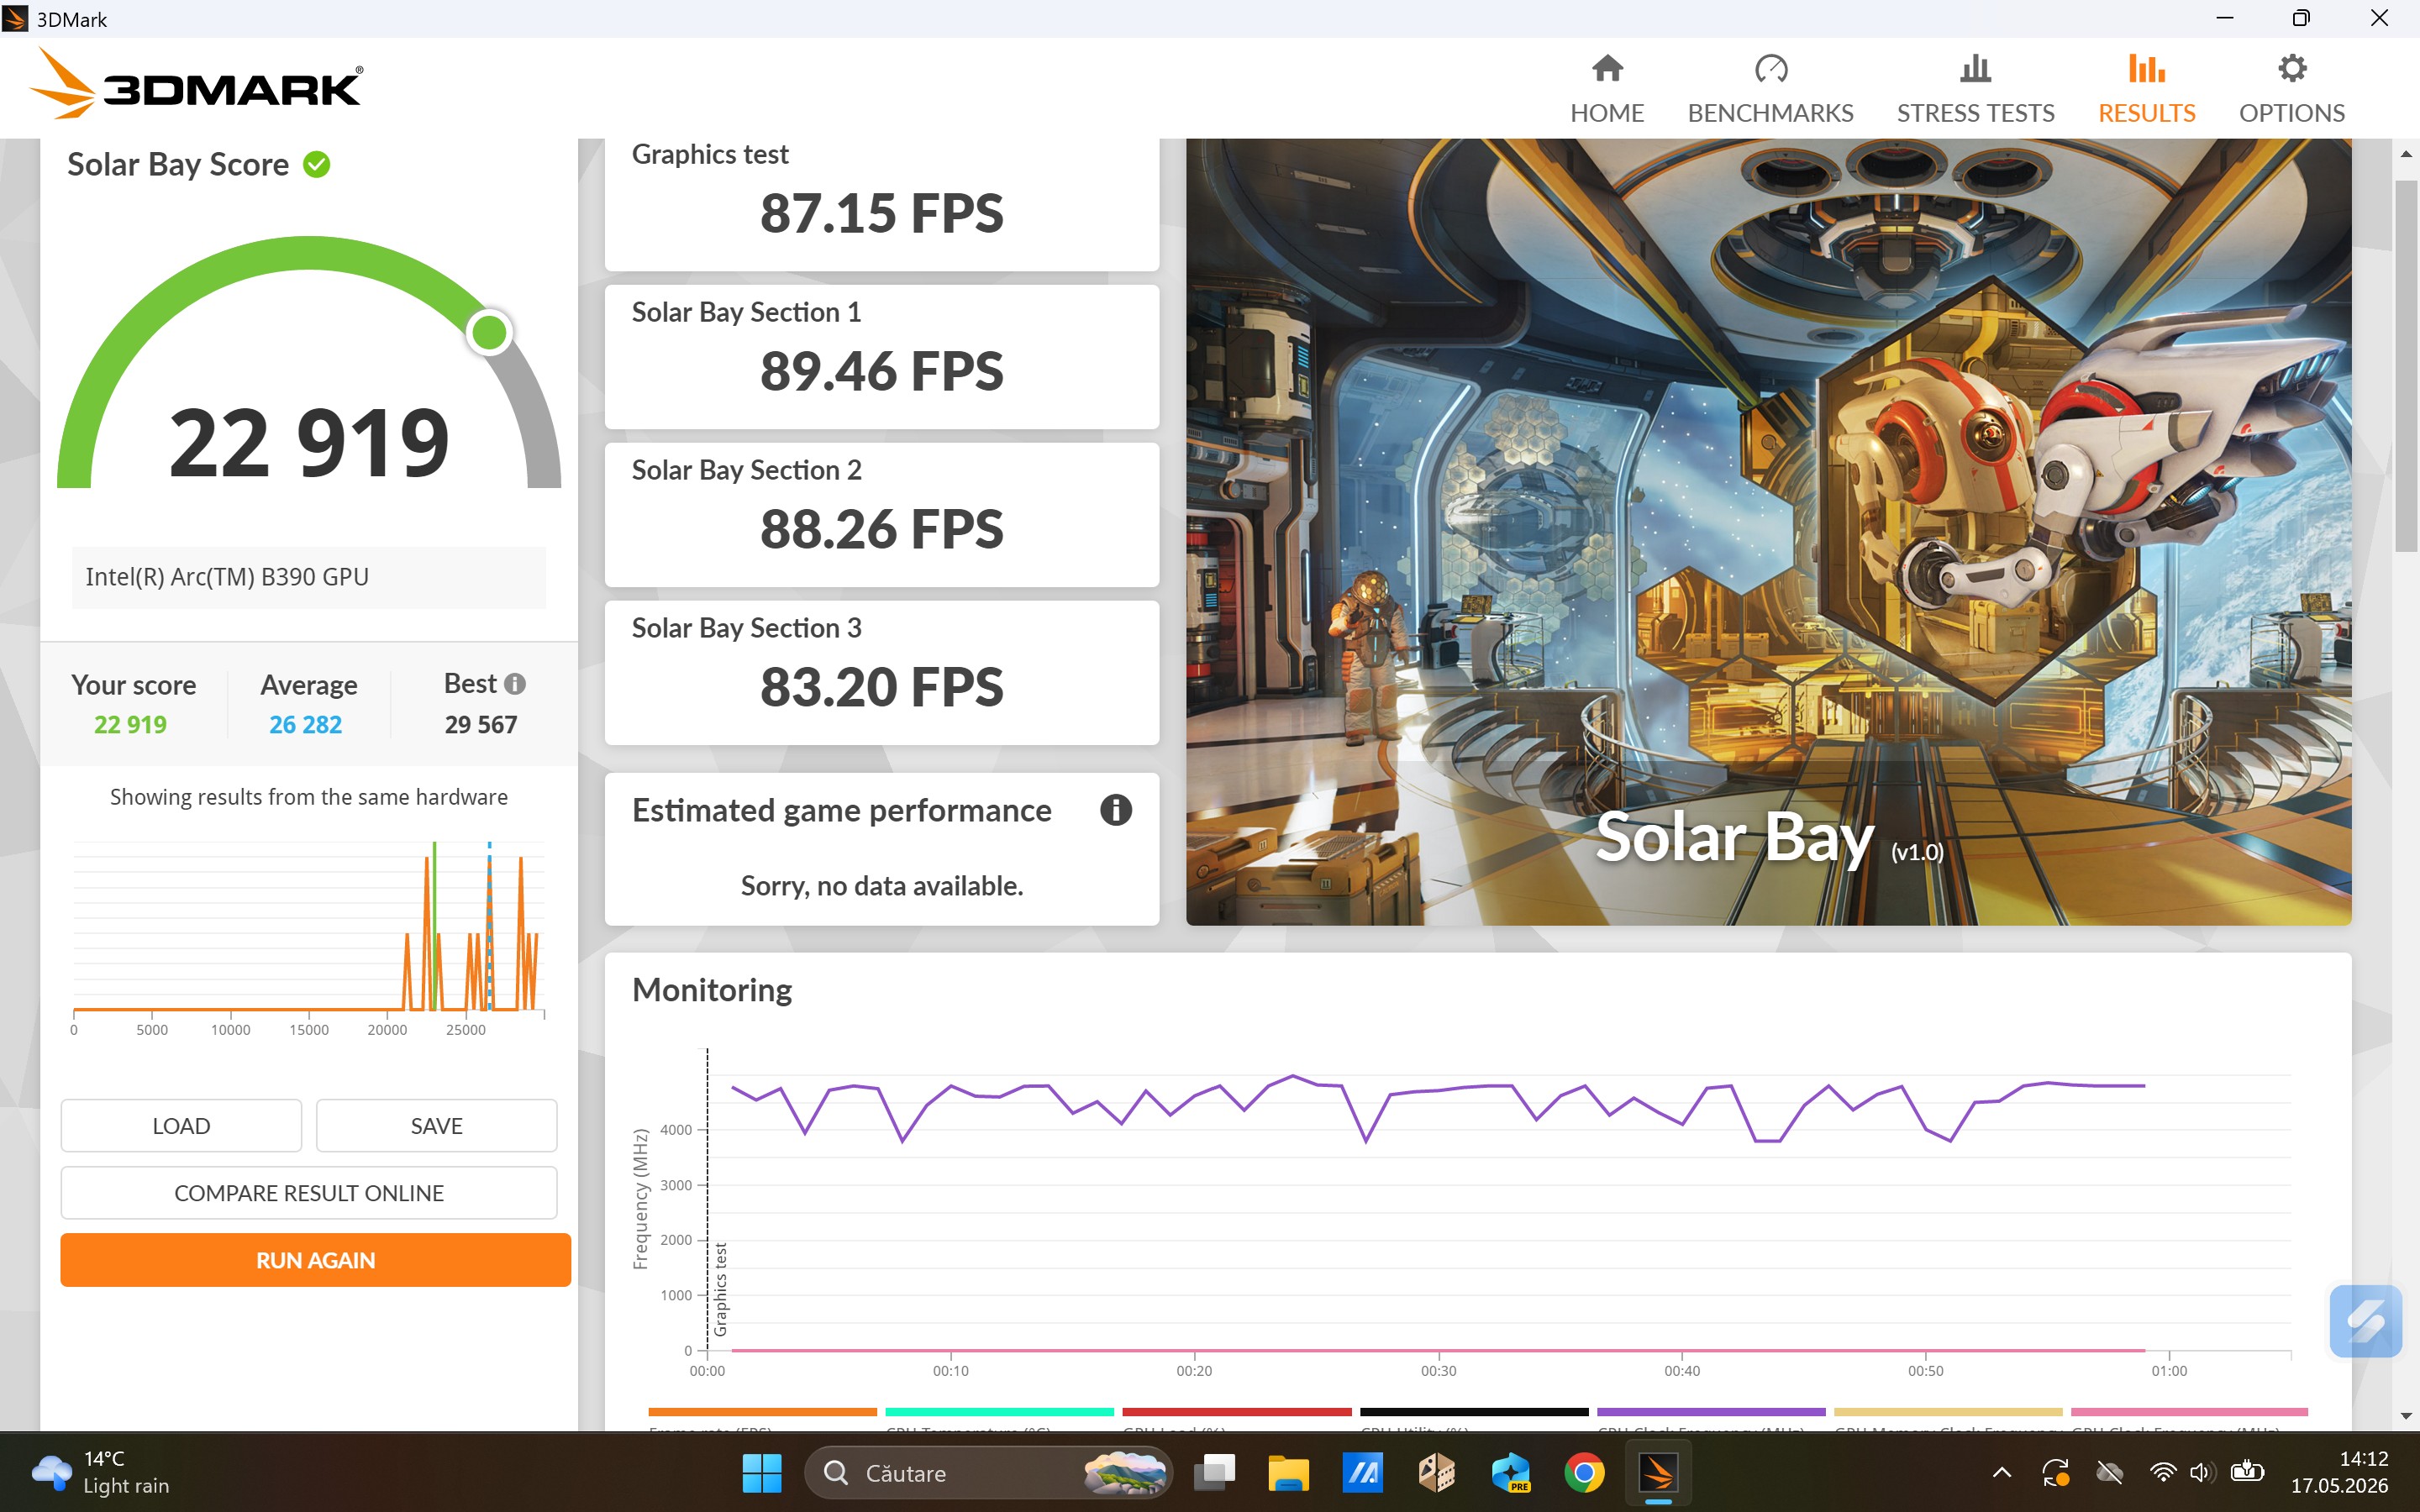Click the LOAD button
This screenshot has width=2420, height=1512.
[x=181, y=1125]
